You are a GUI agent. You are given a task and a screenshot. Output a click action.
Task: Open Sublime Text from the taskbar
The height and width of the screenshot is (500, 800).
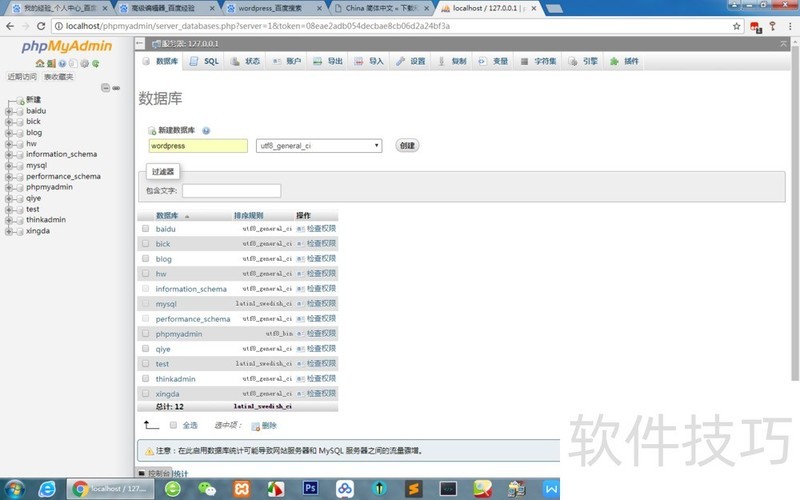click(x=414, y=489)
